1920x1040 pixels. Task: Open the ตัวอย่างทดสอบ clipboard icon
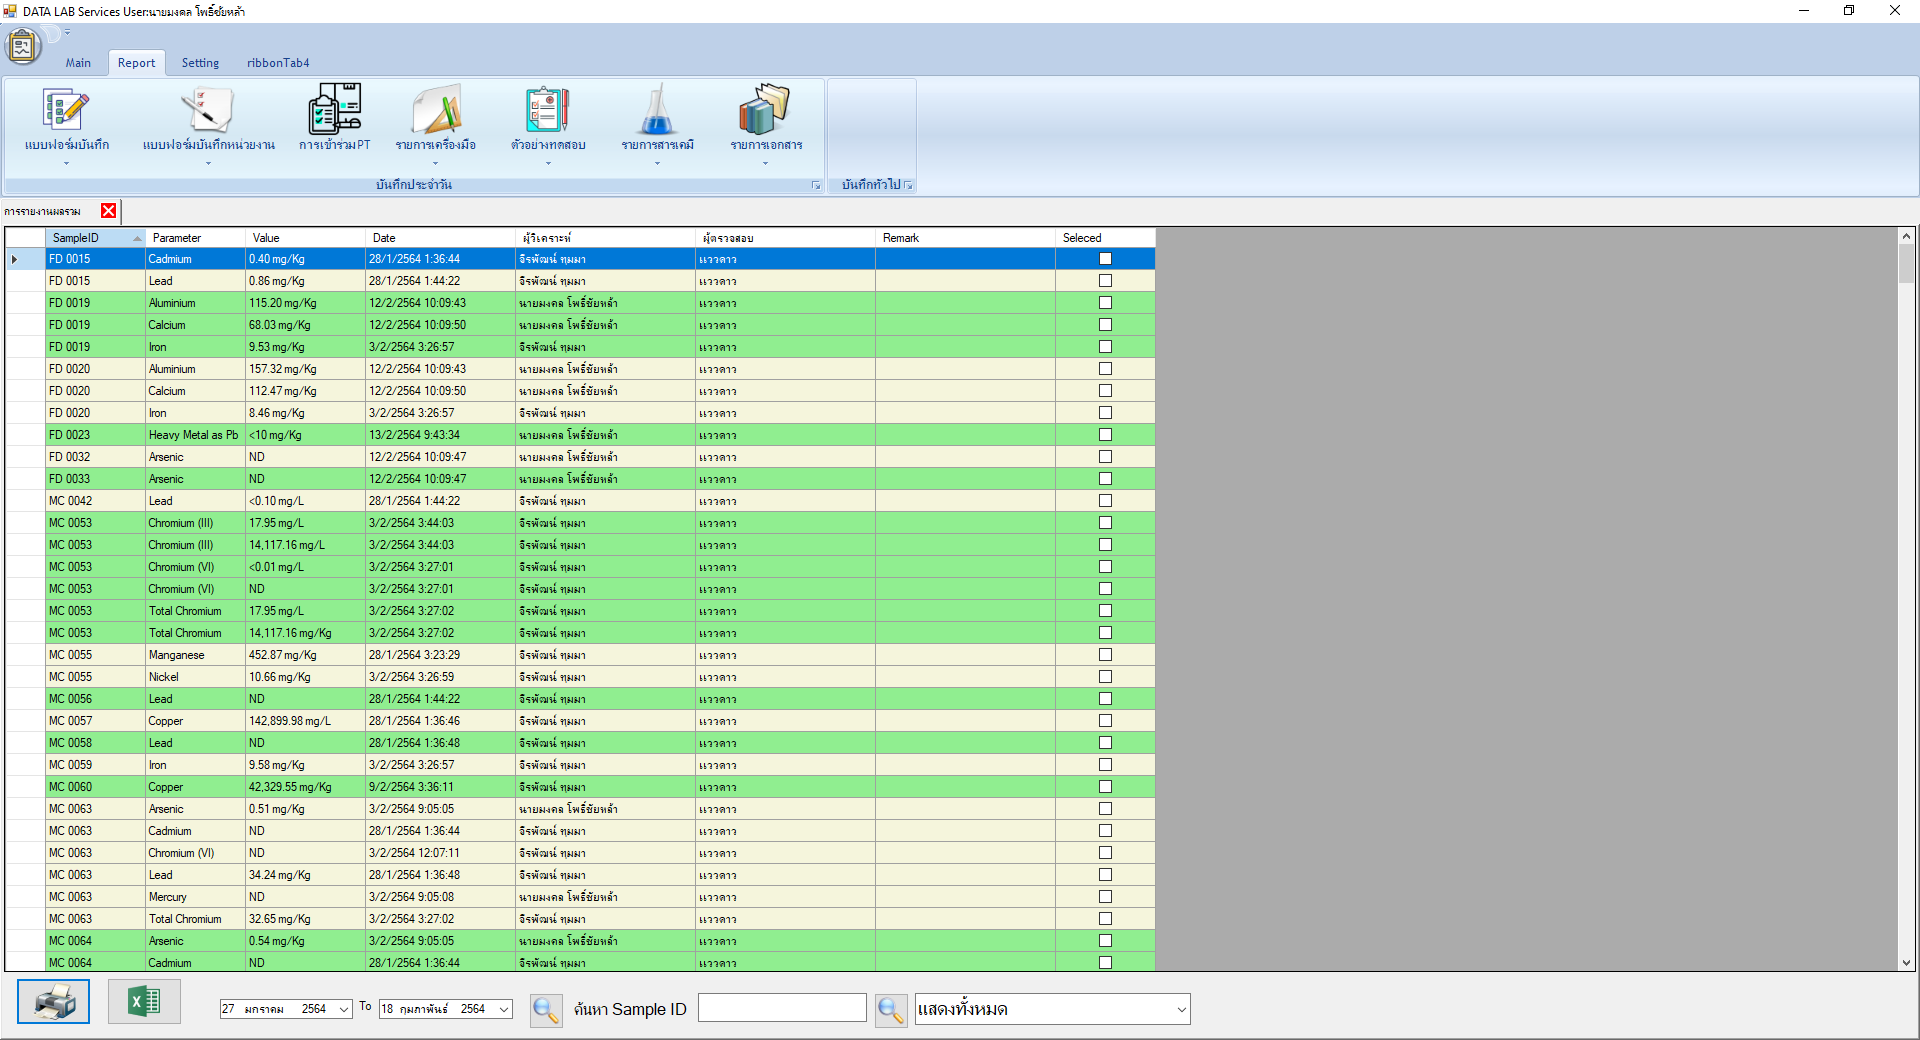tap(547, 111)
